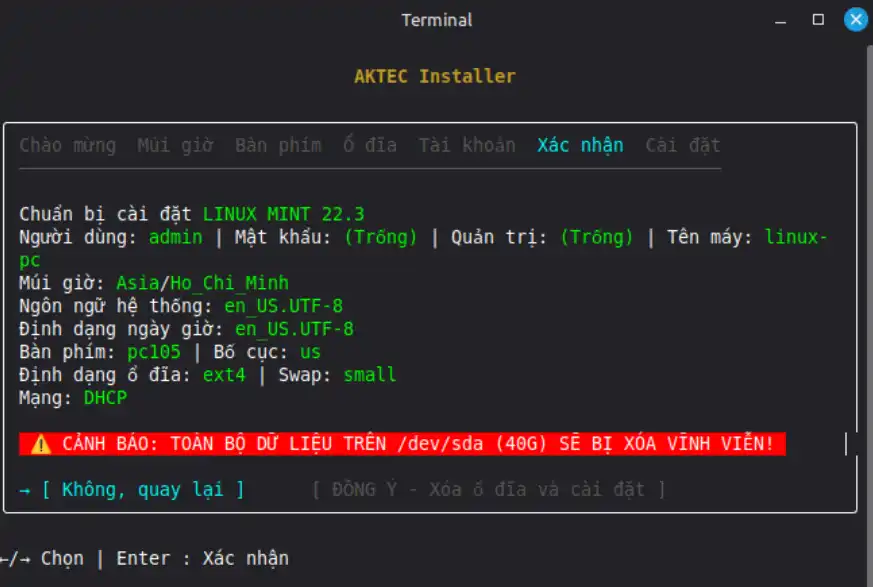Image resolution: width=873 pixels, height=587 pixels.
Task: Open the Bàn phím tab
Action: point(278,145)
